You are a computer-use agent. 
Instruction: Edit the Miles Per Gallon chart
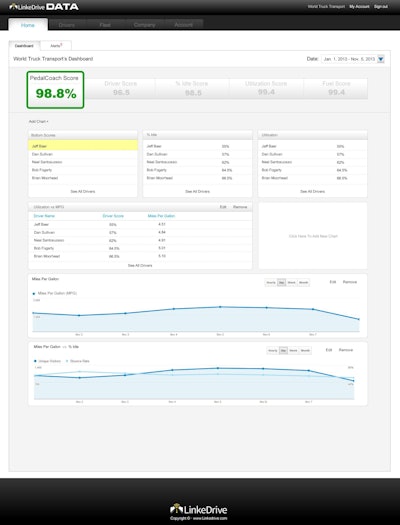(333, 282)
